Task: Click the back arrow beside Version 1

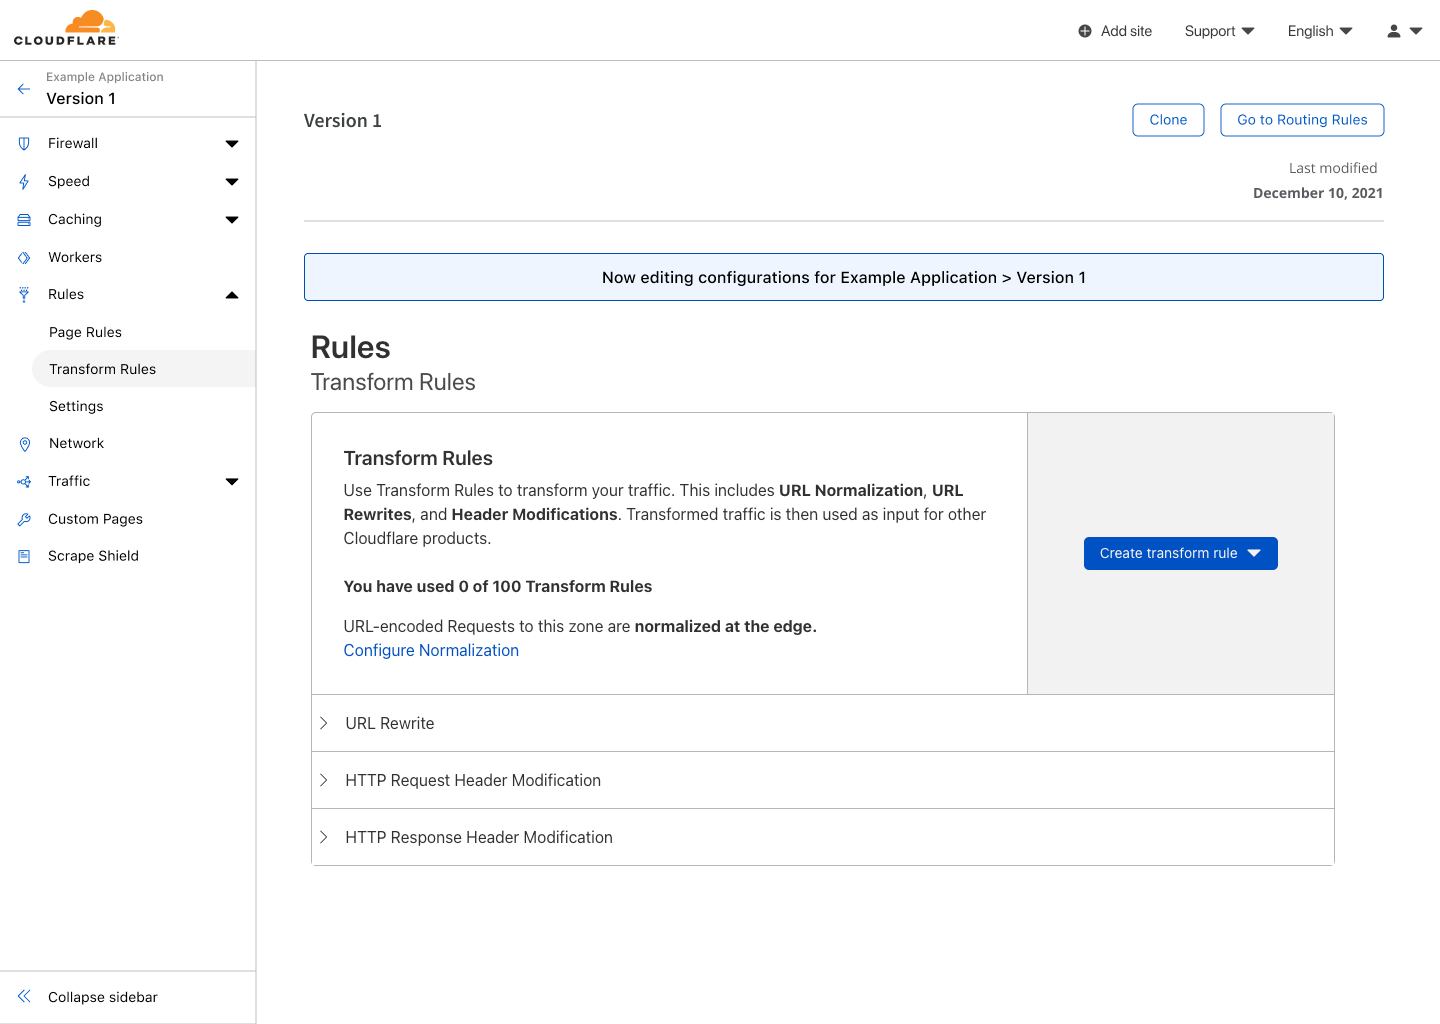Action: (x=24, y=89)
